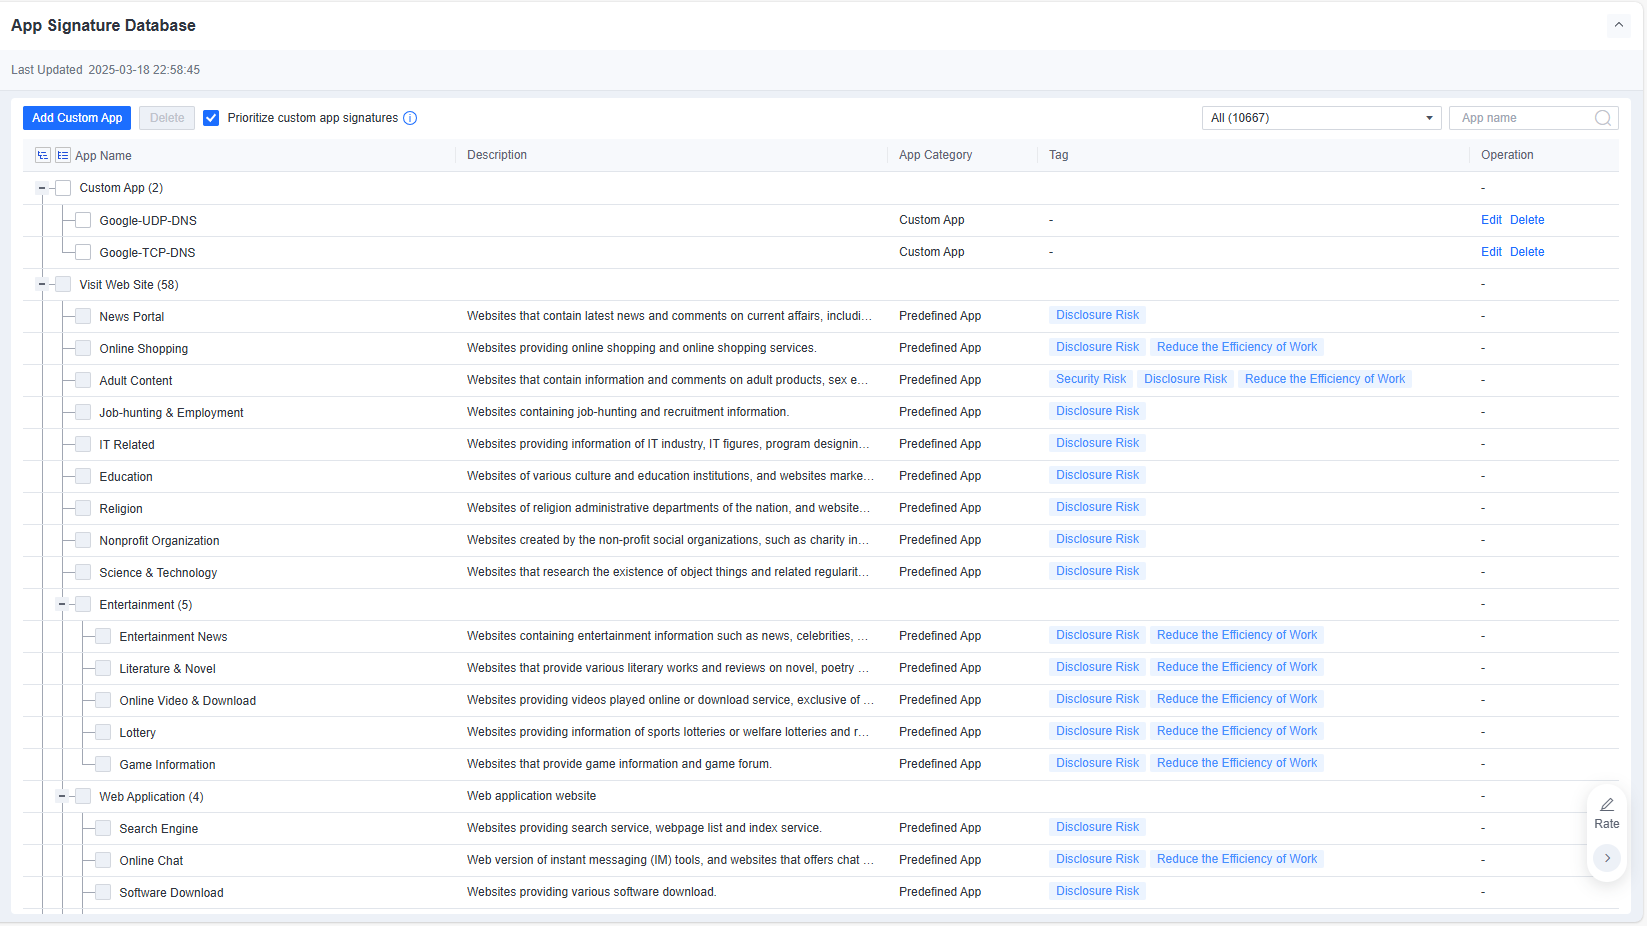The height and width of the screenshot is (926, 1647).
Task: Check the Visit Web Site (58) group checkbox
Action: pos(63,284)
